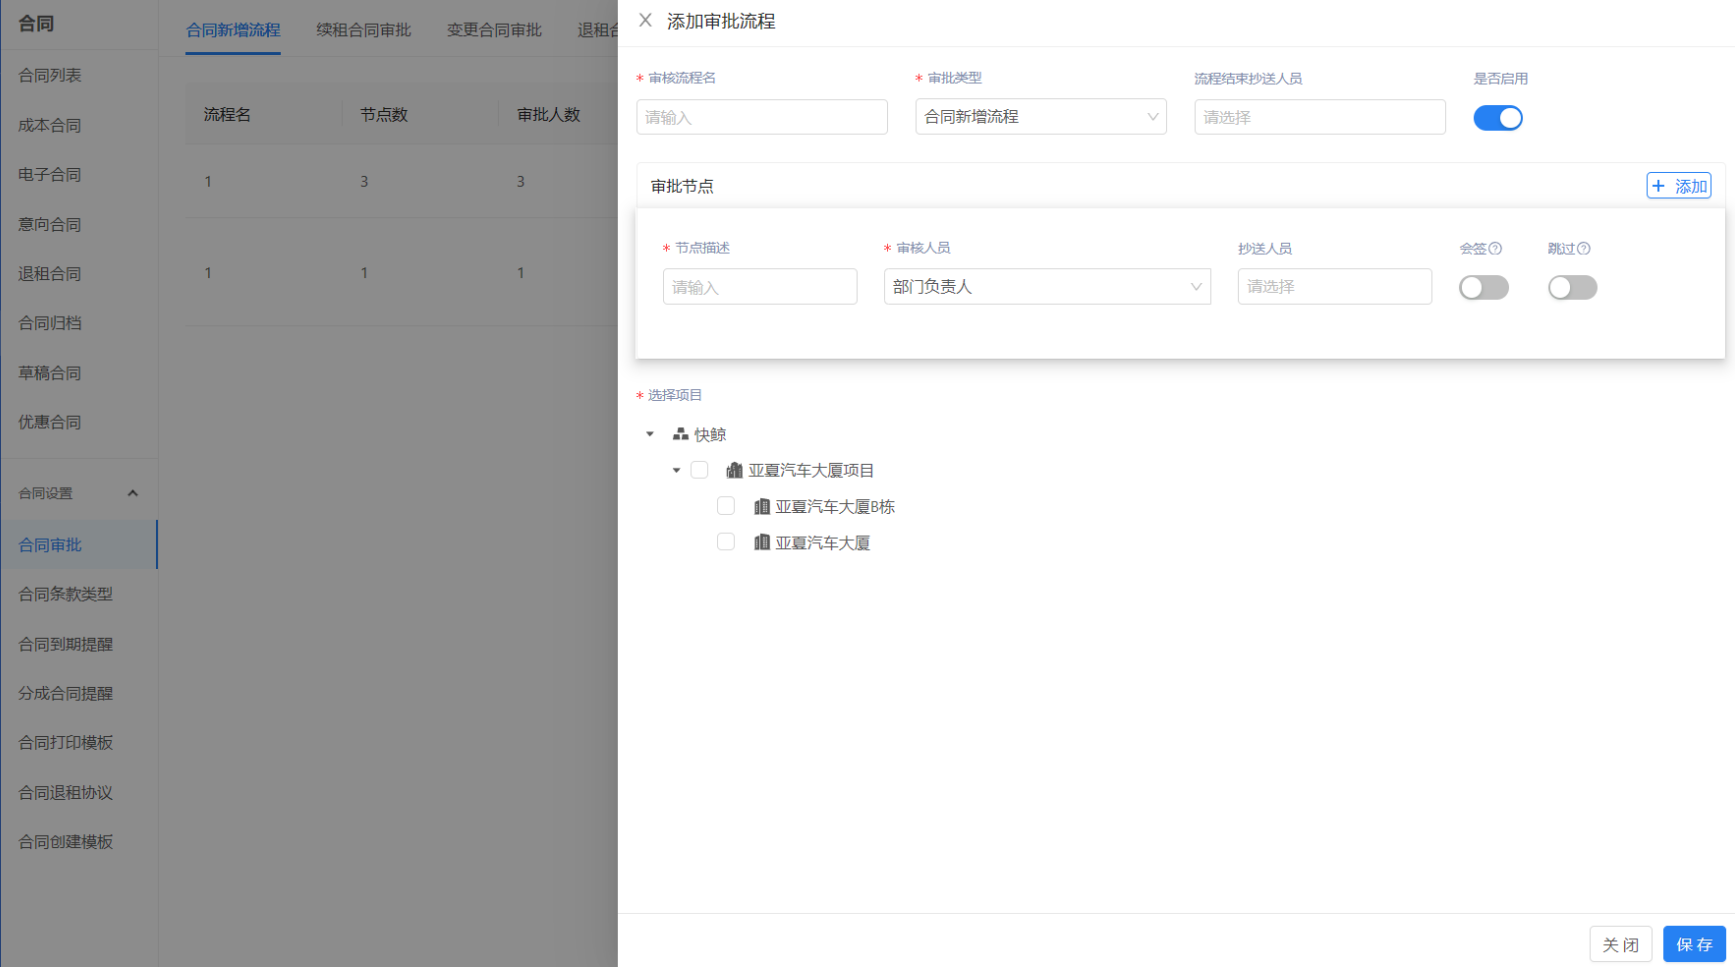The image size is (1735, 967).
Task: Collapse the 快鲸 tree node
Action: [x=650, y=434]
